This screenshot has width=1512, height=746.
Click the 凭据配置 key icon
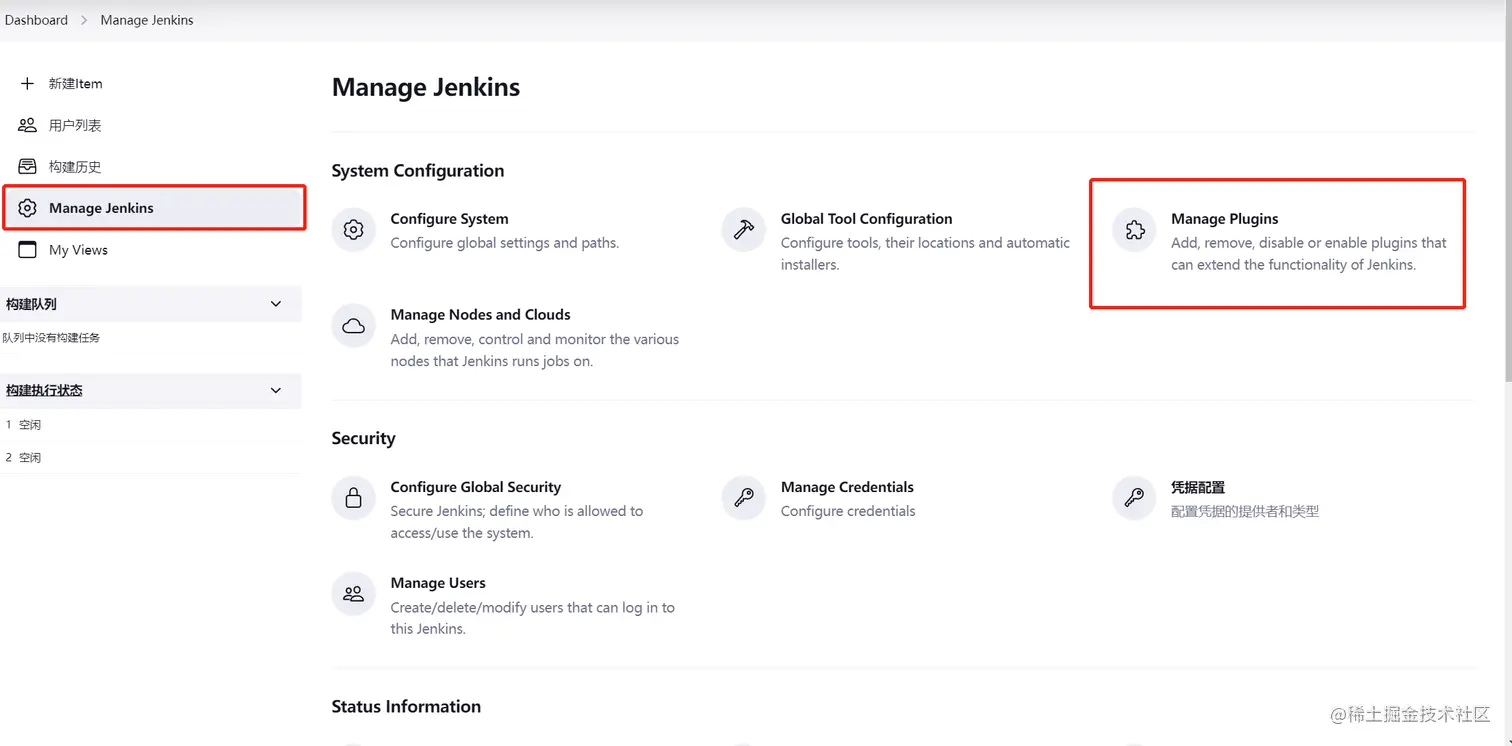pos(1134,498)
